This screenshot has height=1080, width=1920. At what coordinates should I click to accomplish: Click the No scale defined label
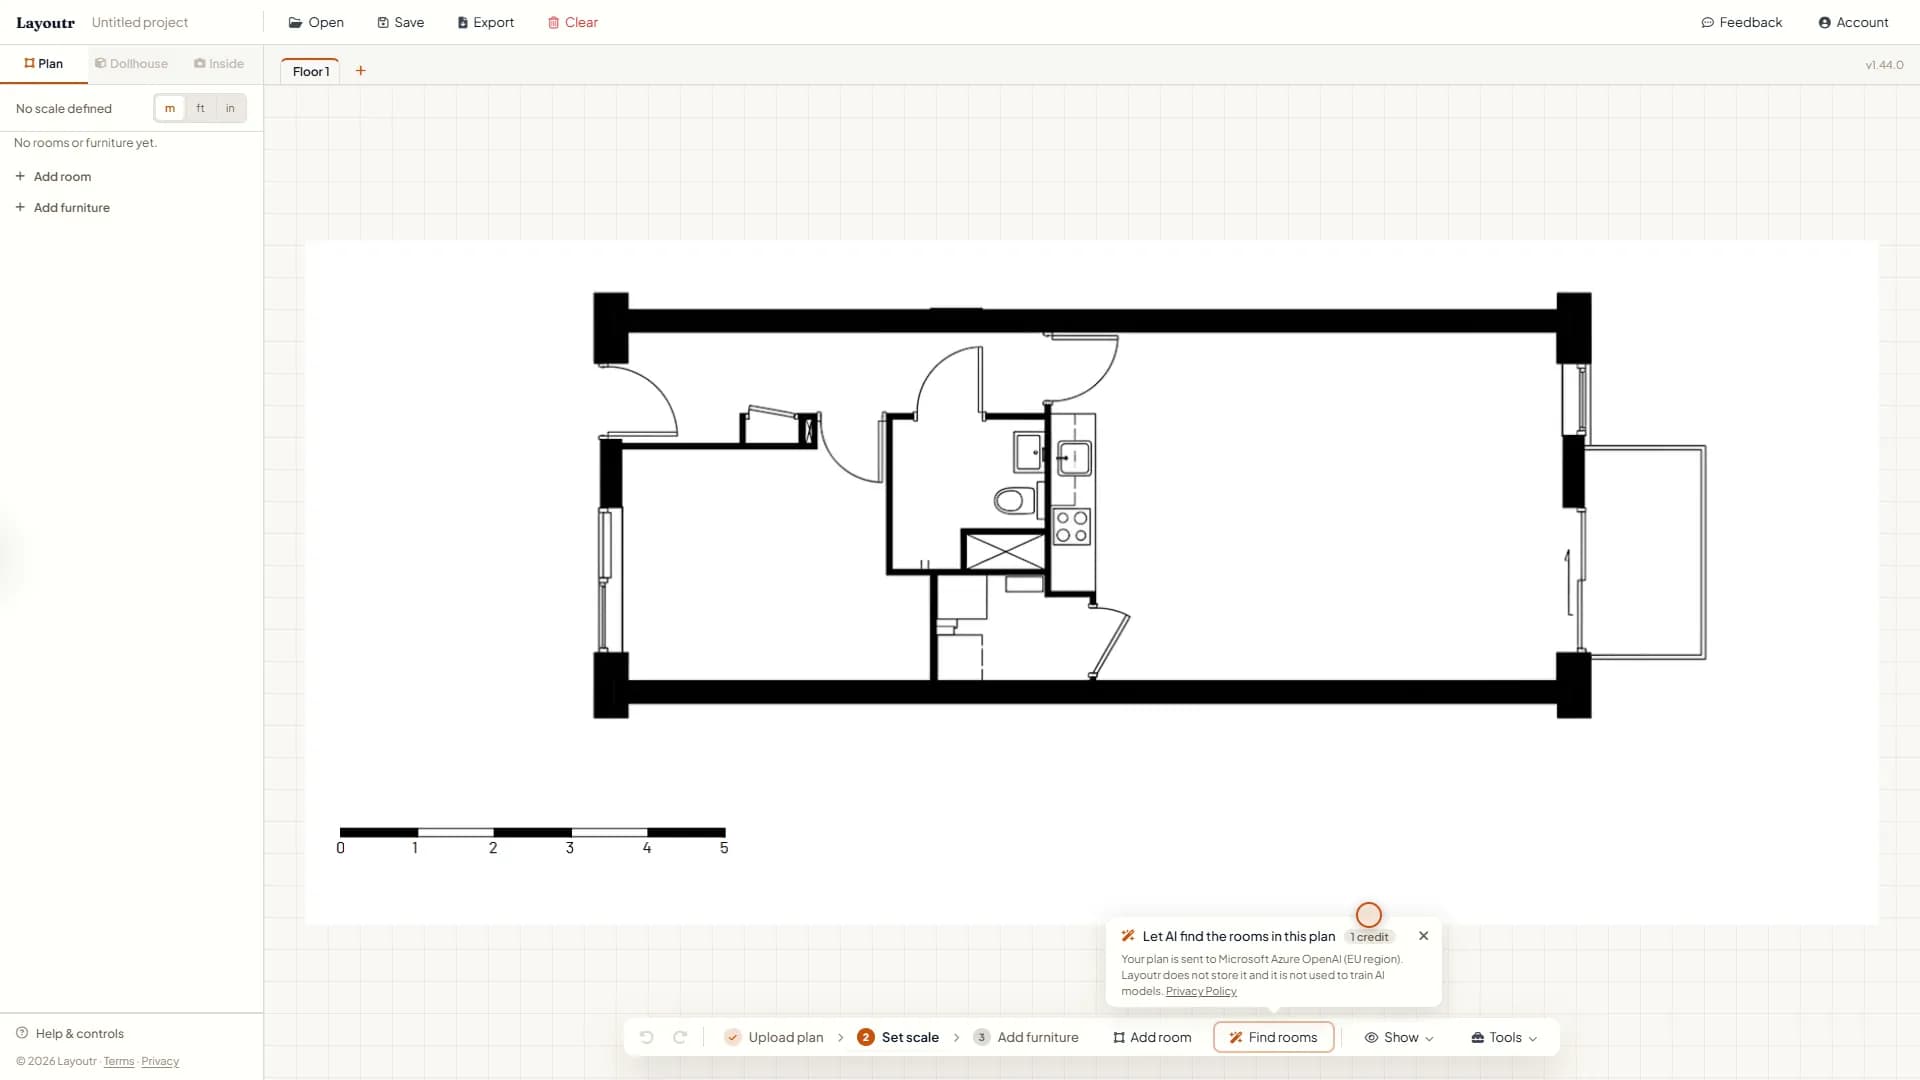tap(64, 108)
